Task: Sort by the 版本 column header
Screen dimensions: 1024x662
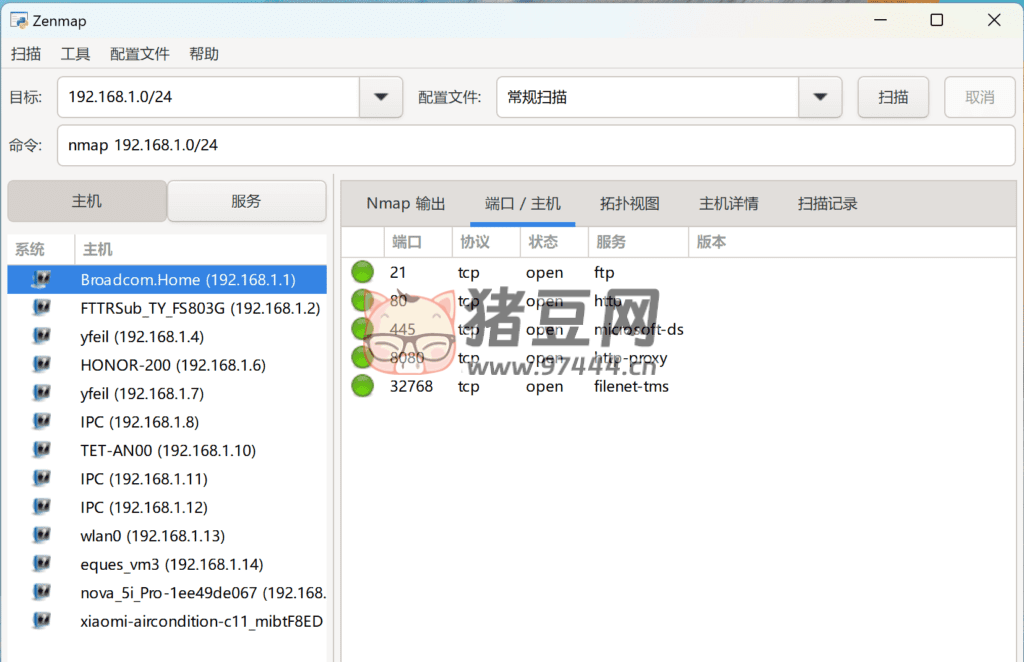Action: pos(852,242)
